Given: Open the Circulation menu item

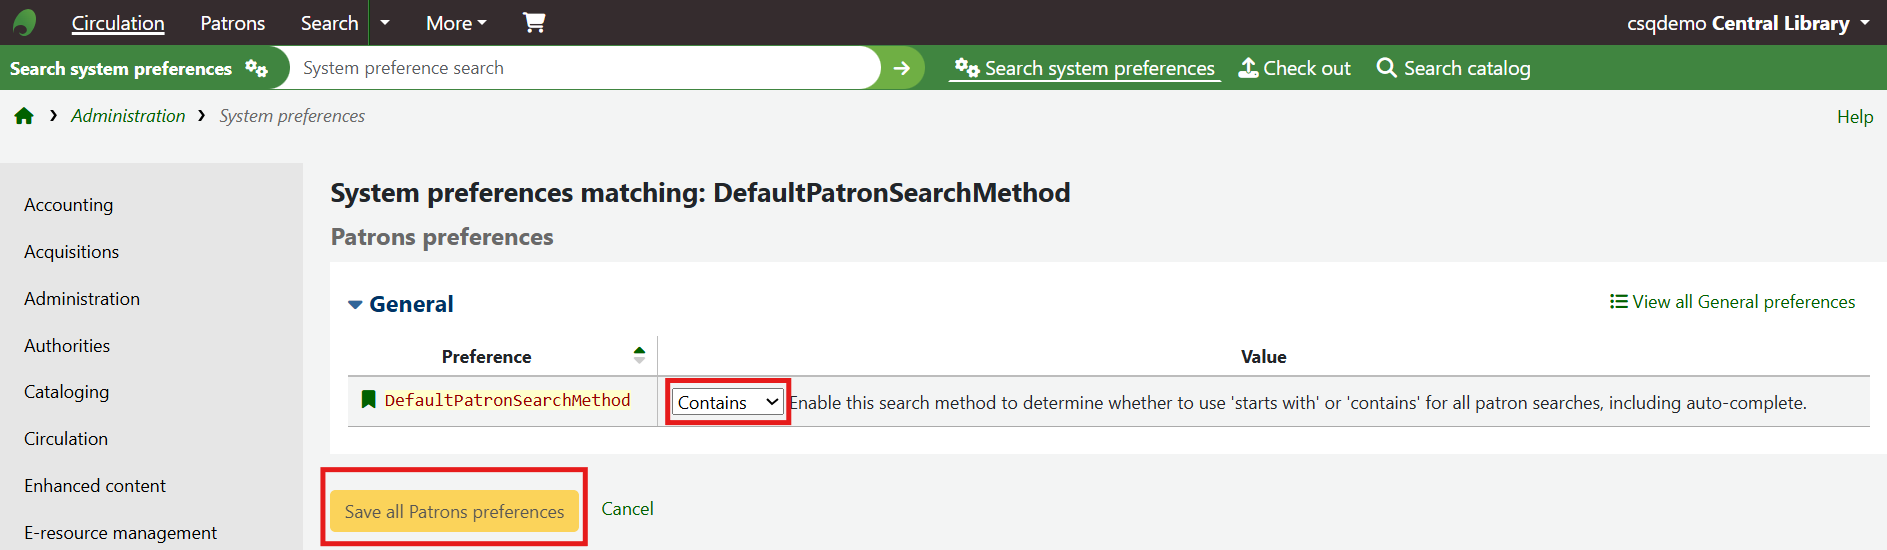Looking at the screenshot, I should (x=118, y=23).
